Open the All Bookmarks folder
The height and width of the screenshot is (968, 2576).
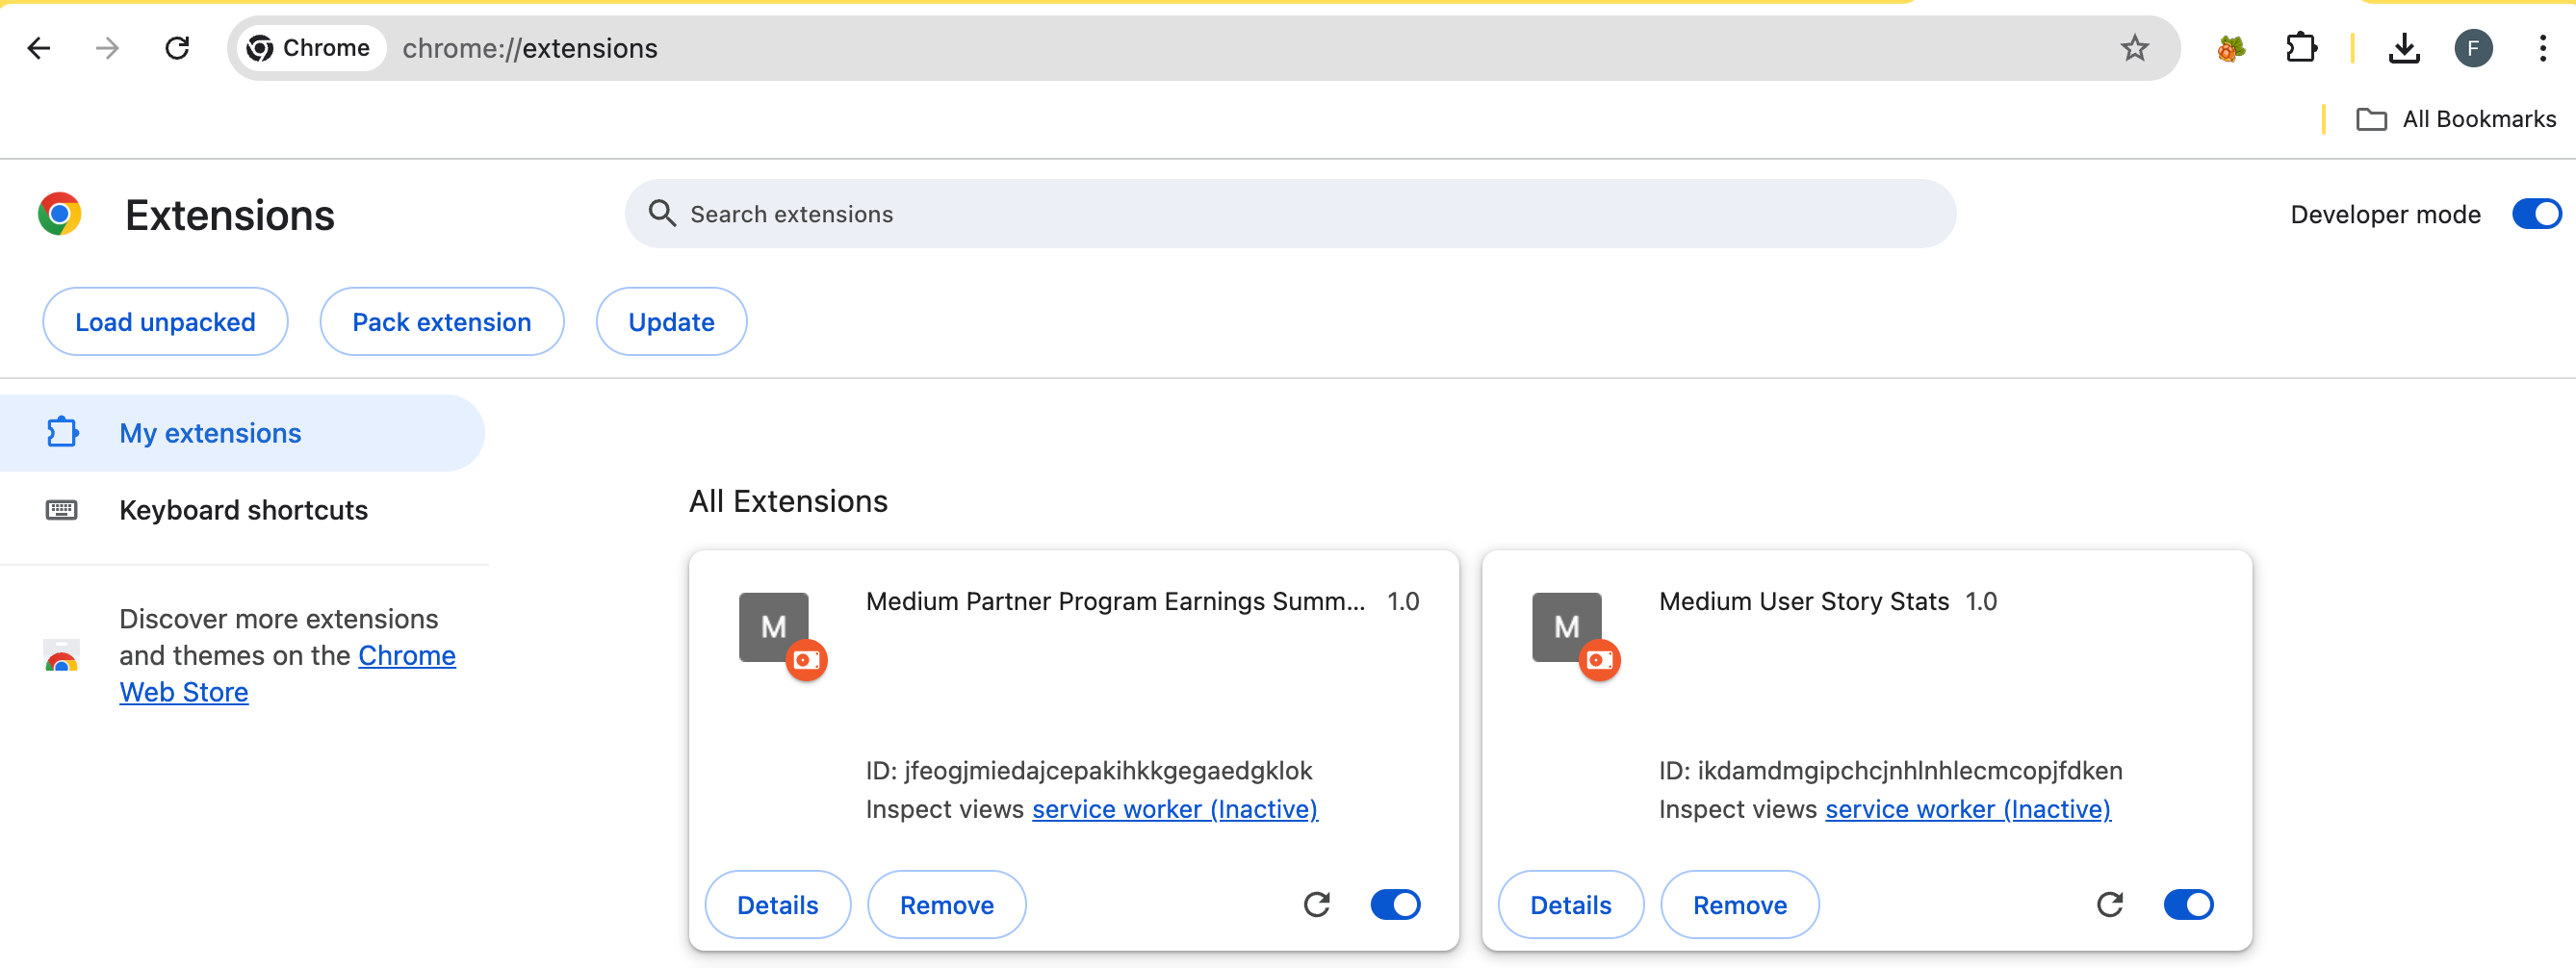tap(2456, 119)
